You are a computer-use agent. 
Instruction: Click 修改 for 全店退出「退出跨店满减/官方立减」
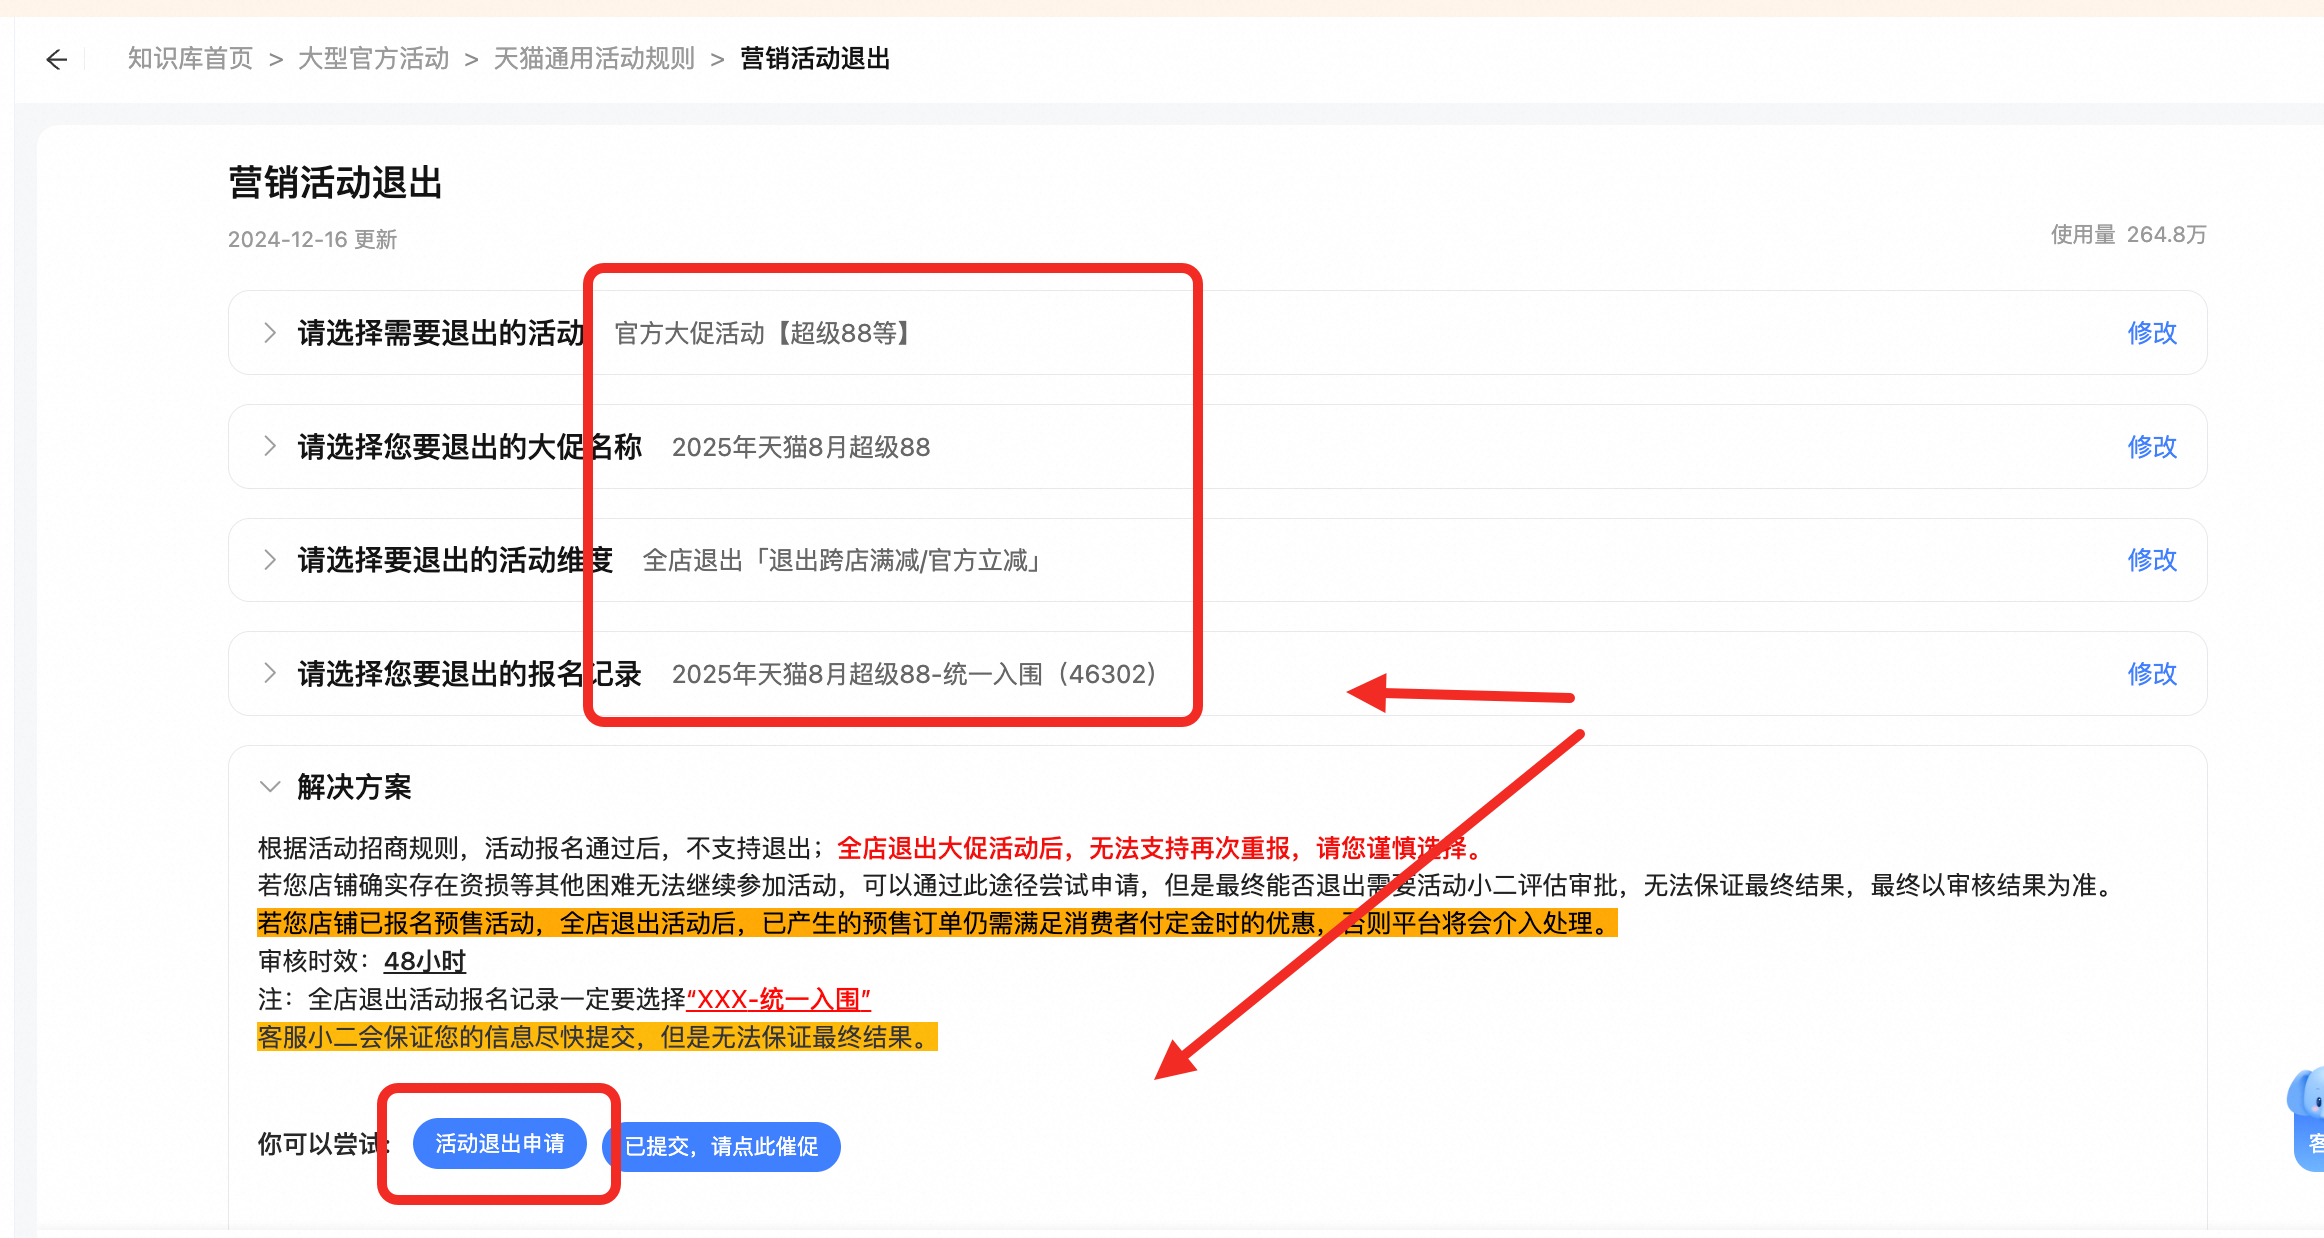point(2152,560)
